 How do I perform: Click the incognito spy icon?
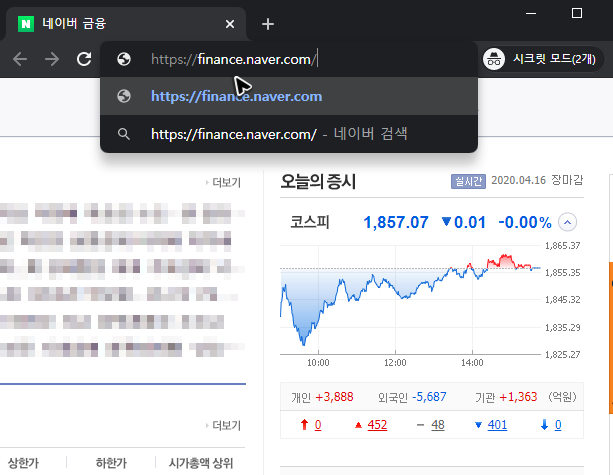[494, 59]
